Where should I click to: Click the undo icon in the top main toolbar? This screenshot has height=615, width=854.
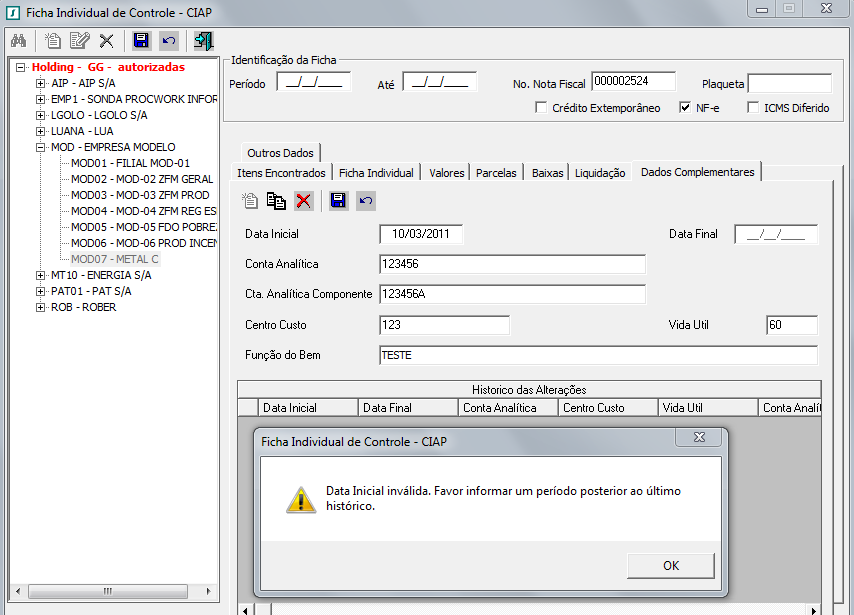(169, 41)
